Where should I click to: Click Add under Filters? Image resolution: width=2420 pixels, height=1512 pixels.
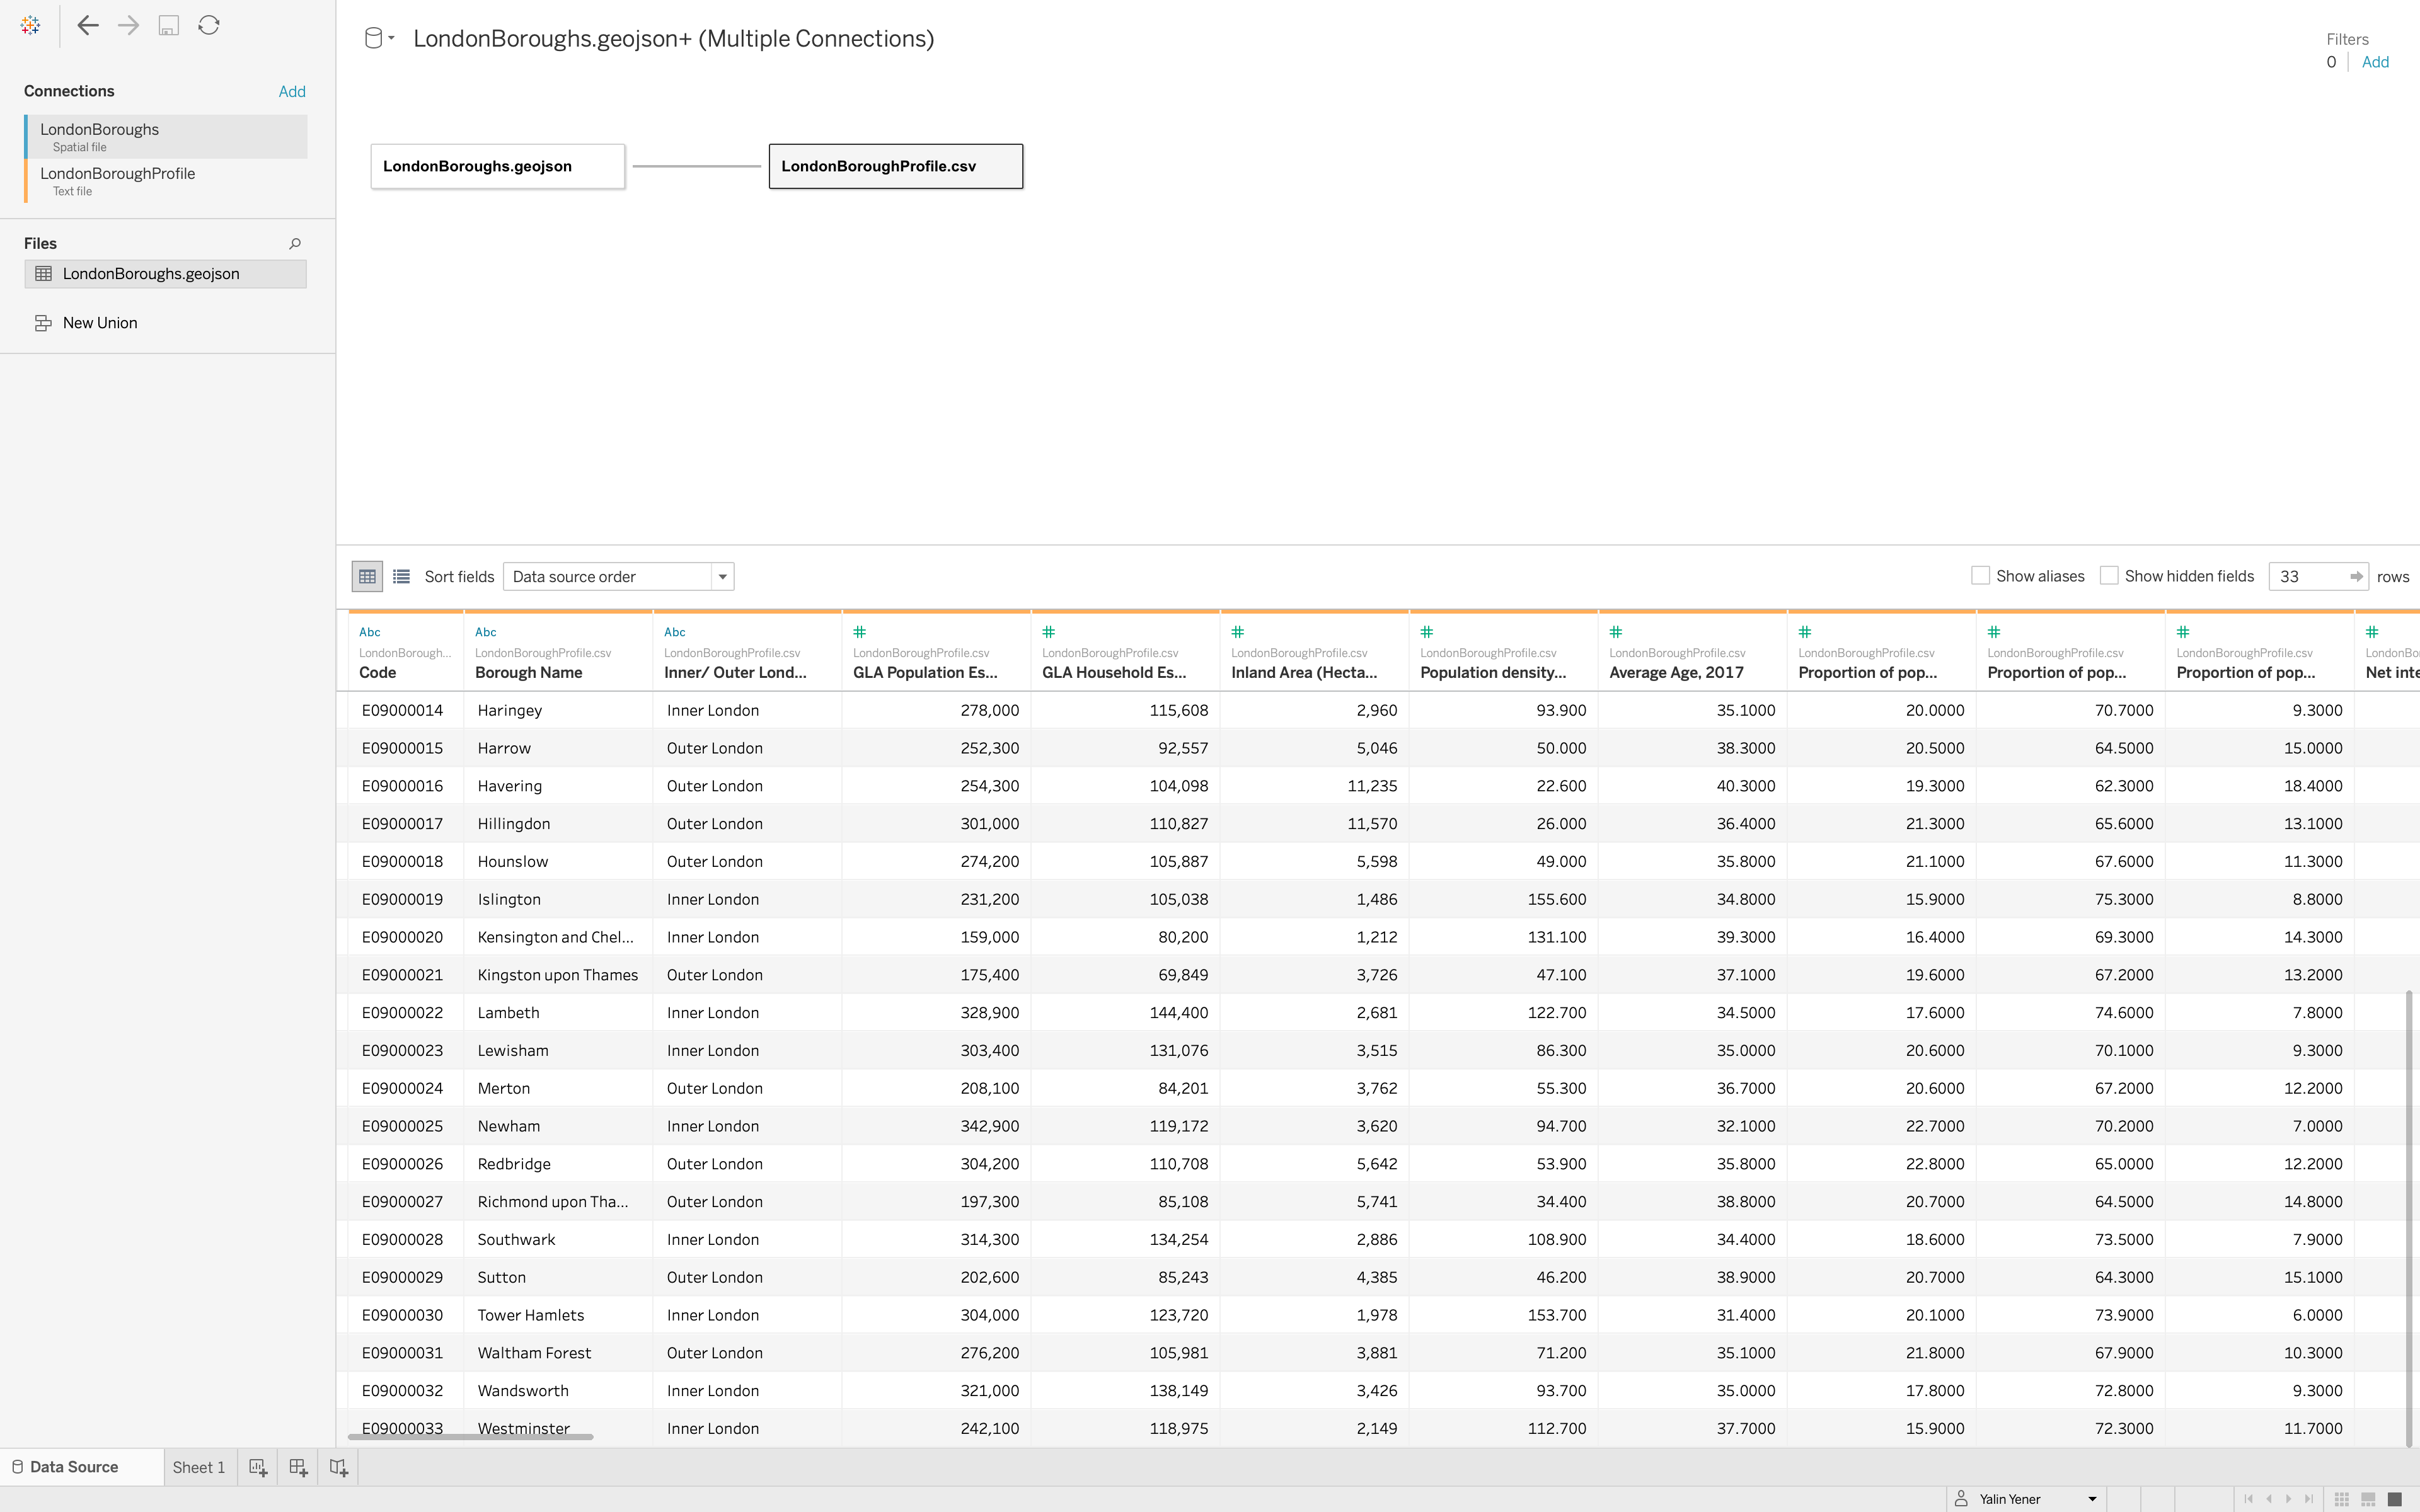click(2375, 62)
